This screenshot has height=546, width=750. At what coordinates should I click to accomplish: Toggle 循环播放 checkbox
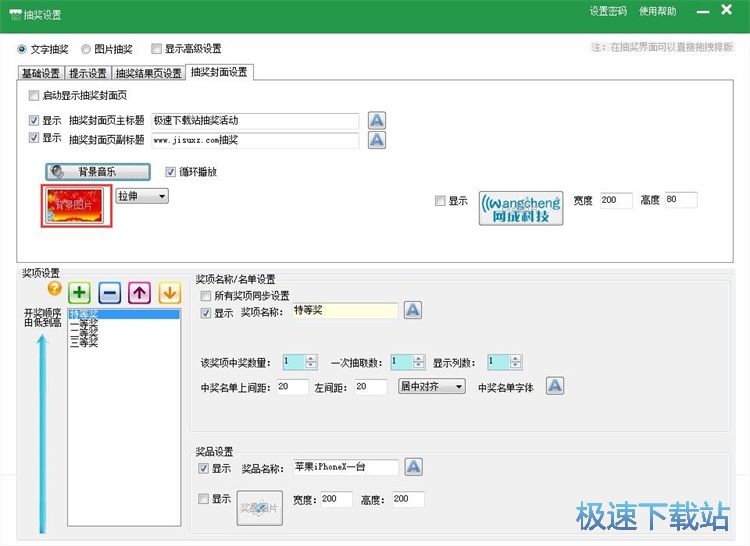(x=170, y=172)
